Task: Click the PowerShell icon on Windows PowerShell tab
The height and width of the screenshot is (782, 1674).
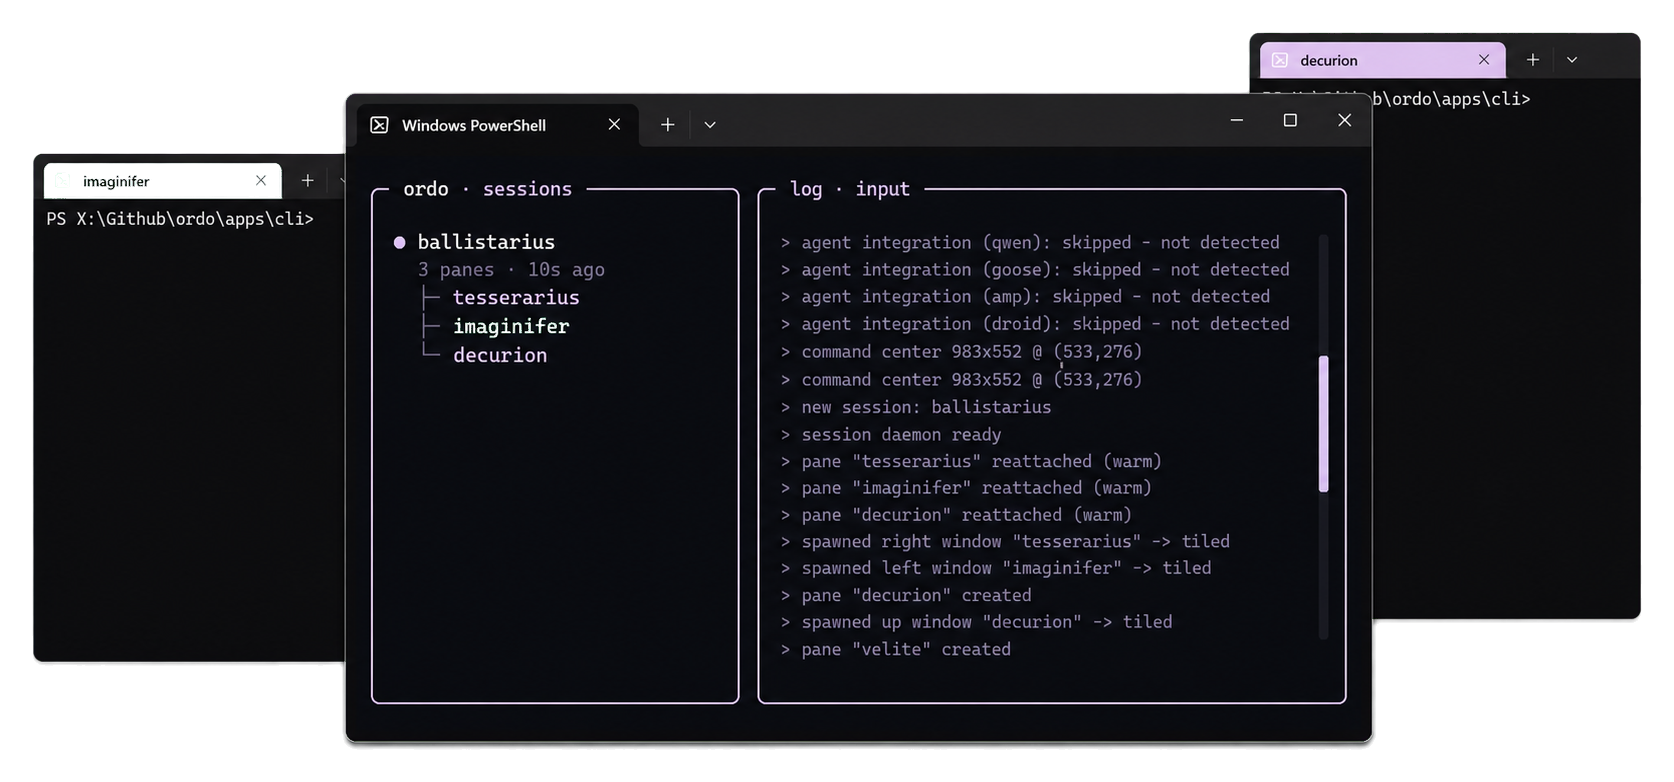Action: [379, 125]
